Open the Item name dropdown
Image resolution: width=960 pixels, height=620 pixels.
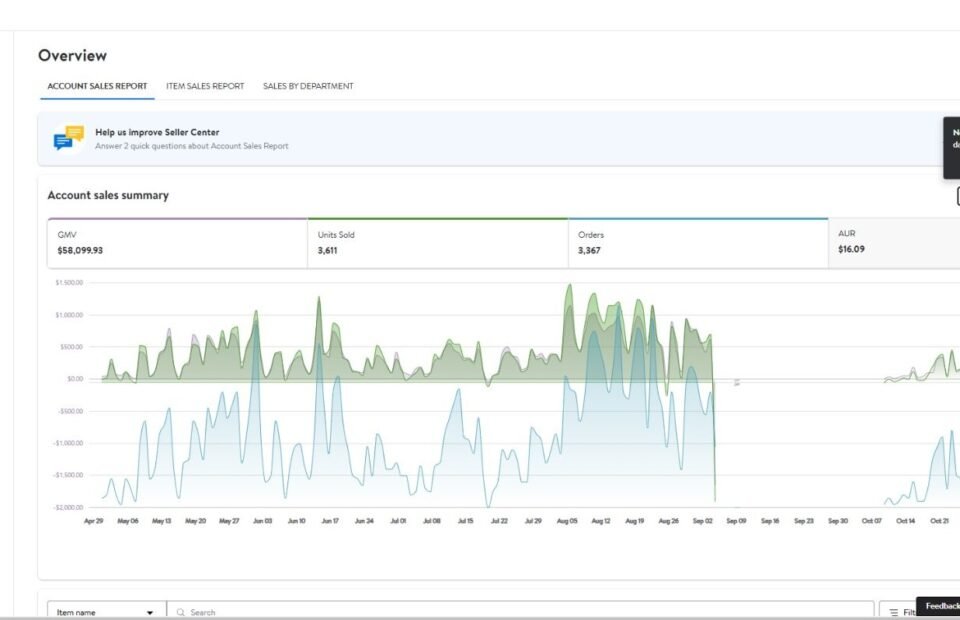coord(107,612)
